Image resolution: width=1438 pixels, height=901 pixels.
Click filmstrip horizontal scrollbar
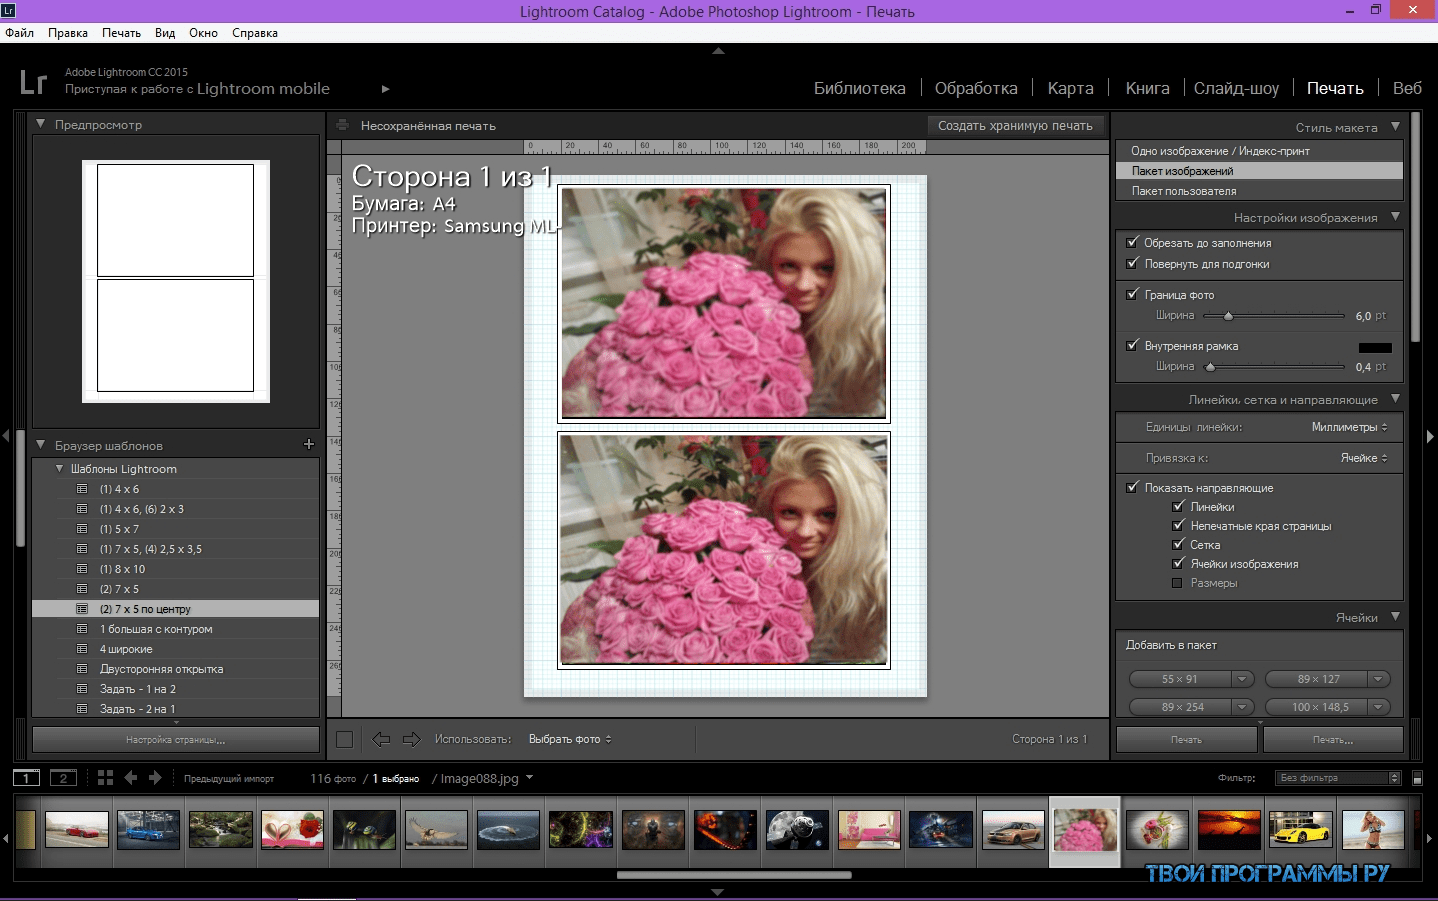tap(734, 875)
